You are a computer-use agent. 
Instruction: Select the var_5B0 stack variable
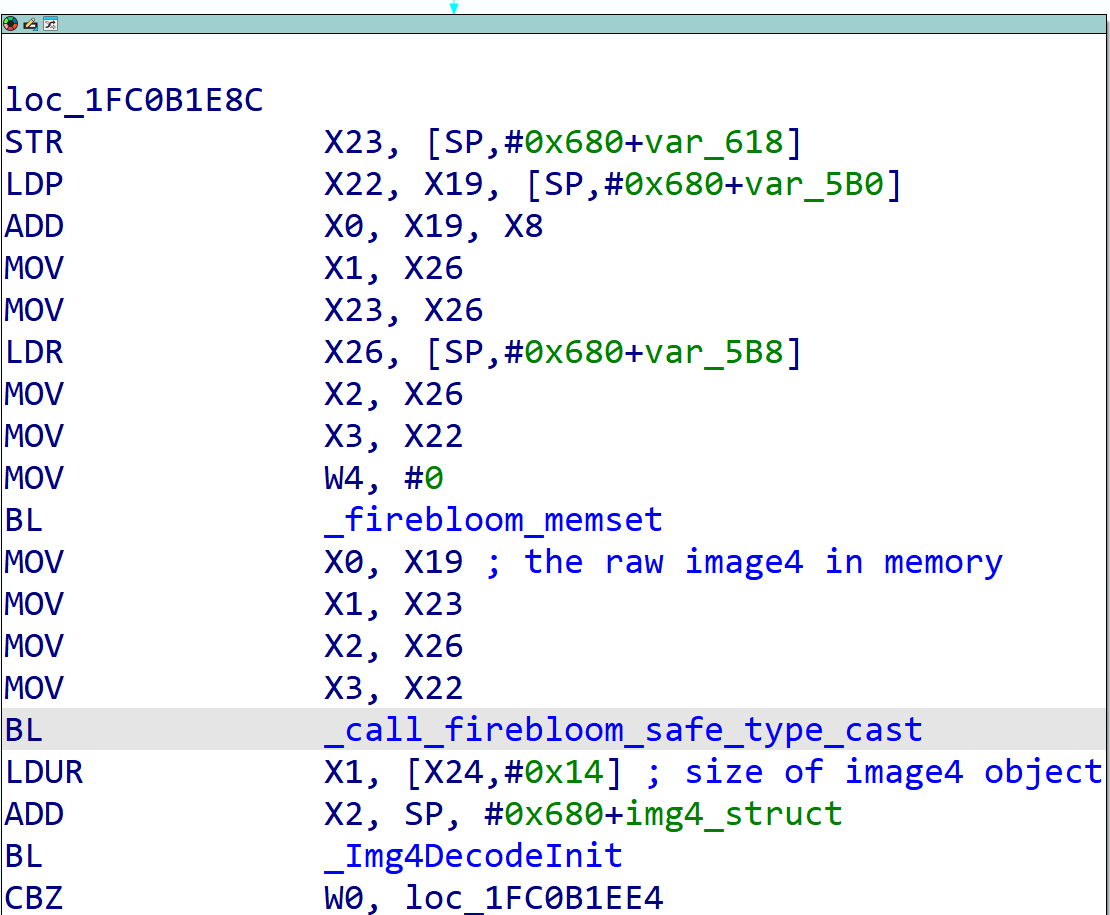tap(814, 184)
